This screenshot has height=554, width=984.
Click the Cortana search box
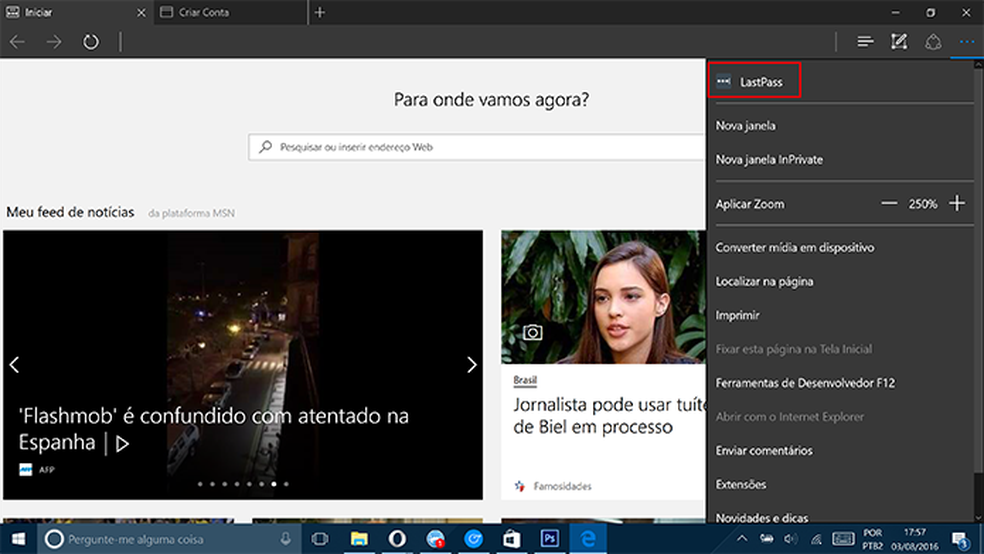click(x=171, y=539)
